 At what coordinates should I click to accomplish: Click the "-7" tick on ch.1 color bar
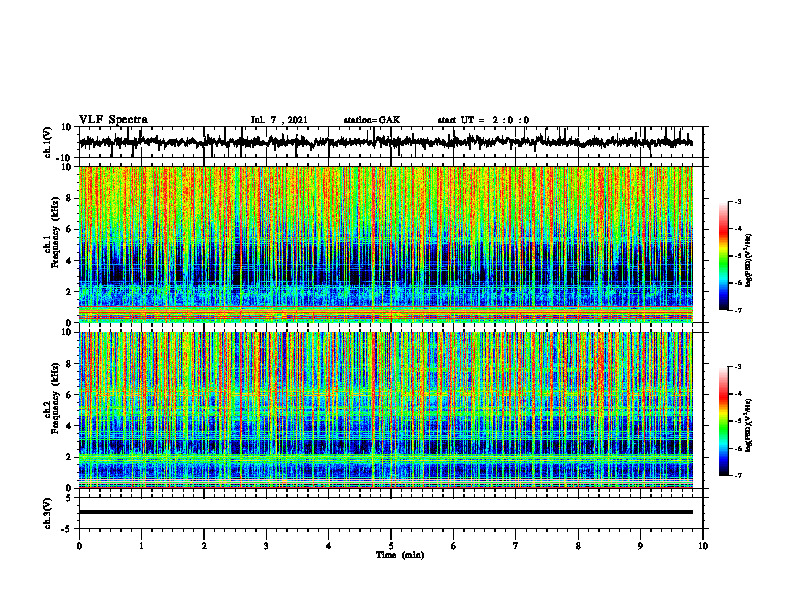point(737,310)
